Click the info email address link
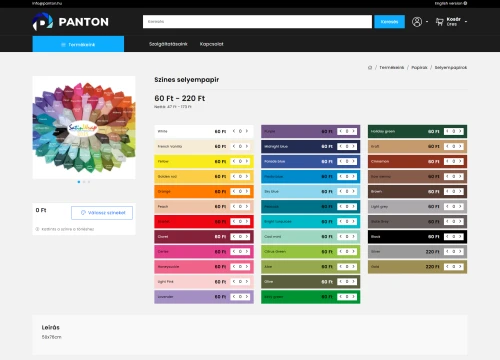Screen dimensions: 500x360 coord(47,3)
